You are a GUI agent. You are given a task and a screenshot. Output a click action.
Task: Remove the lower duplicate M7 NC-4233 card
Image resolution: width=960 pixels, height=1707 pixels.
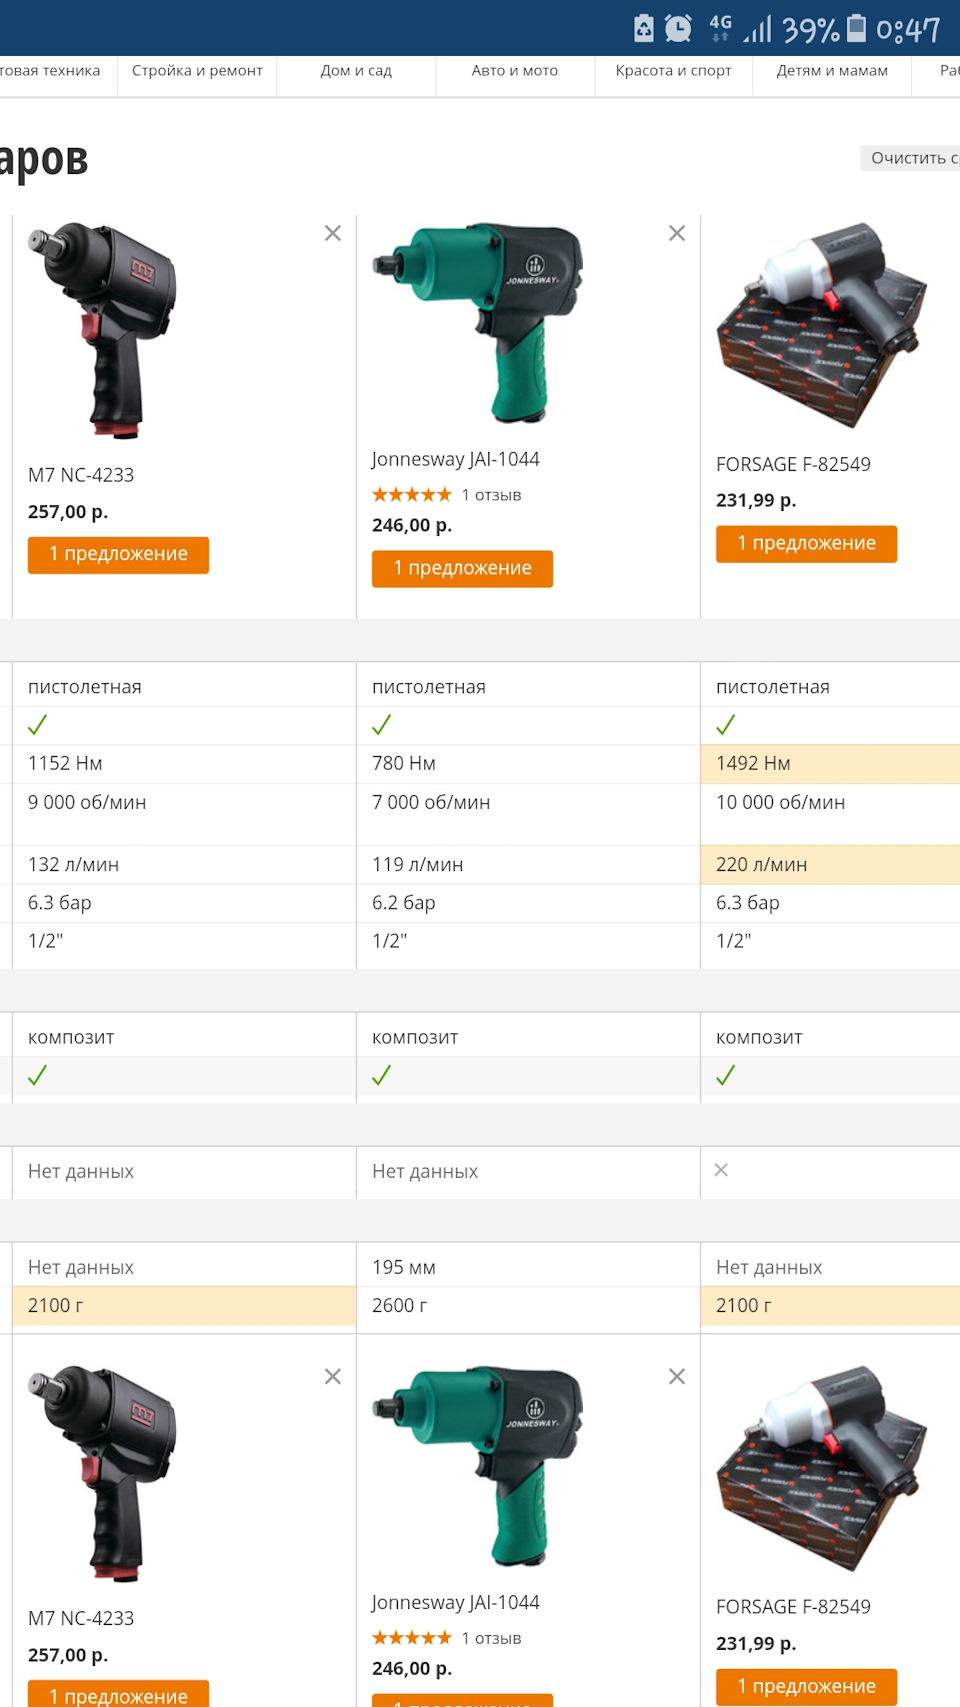pos(332,1376)
